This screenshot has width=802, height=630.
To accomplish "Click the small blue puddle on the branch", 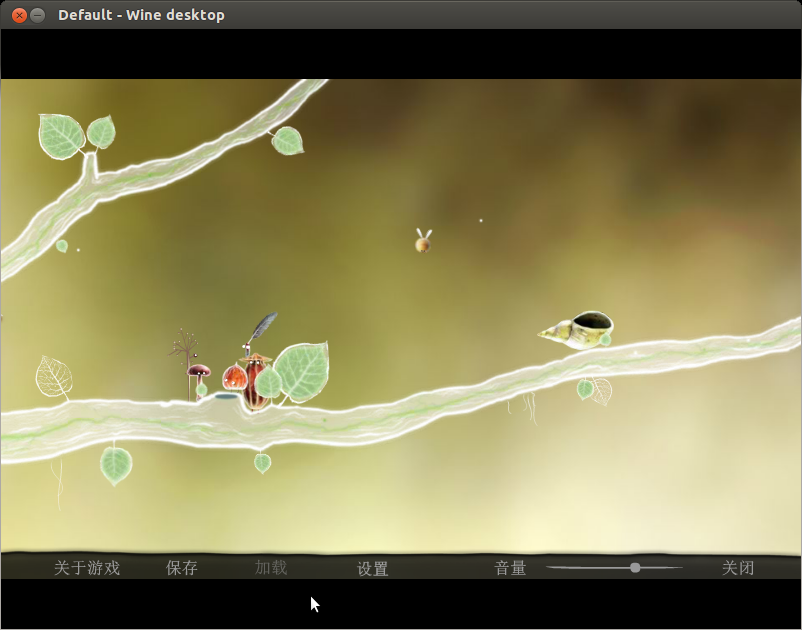I will click(x=227, y=396).
